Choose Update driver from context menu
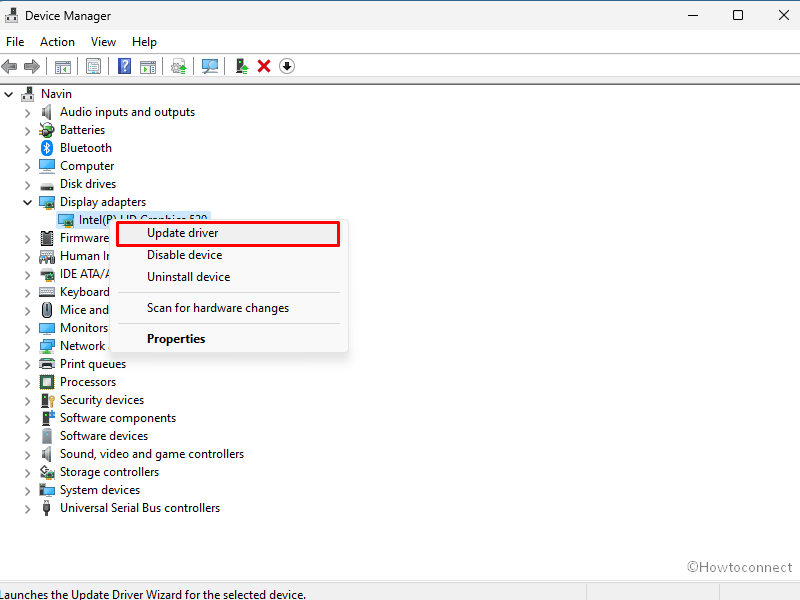This screenshot has height=600, width=800. pos(228,233)
